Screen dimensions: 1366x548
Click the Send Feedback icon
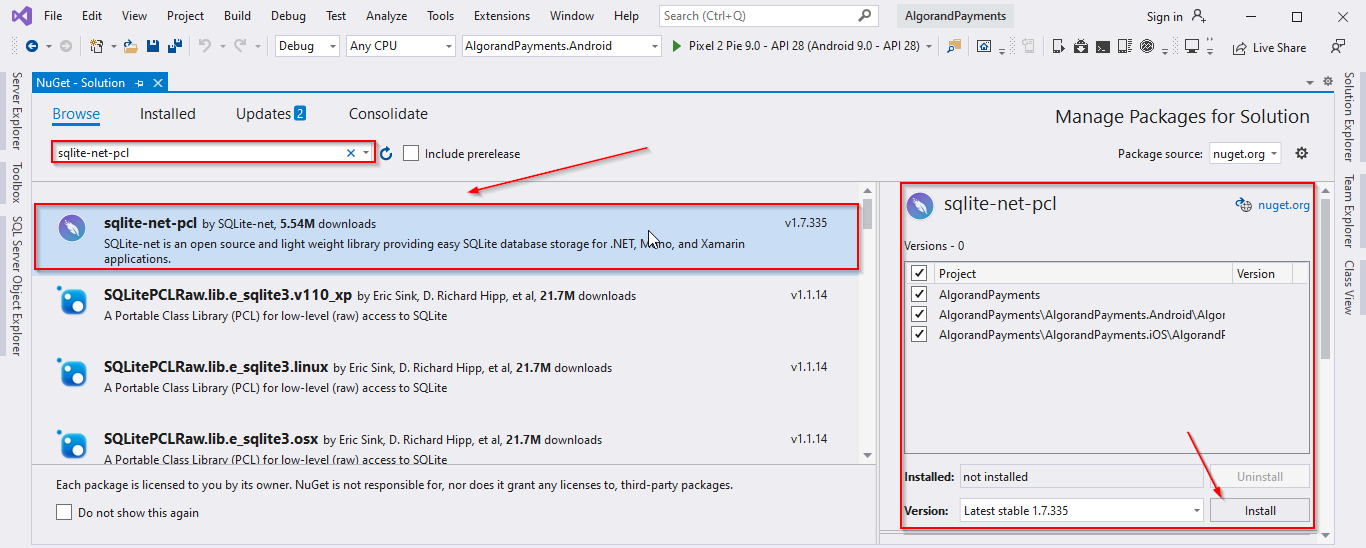tap(1337, 46)
